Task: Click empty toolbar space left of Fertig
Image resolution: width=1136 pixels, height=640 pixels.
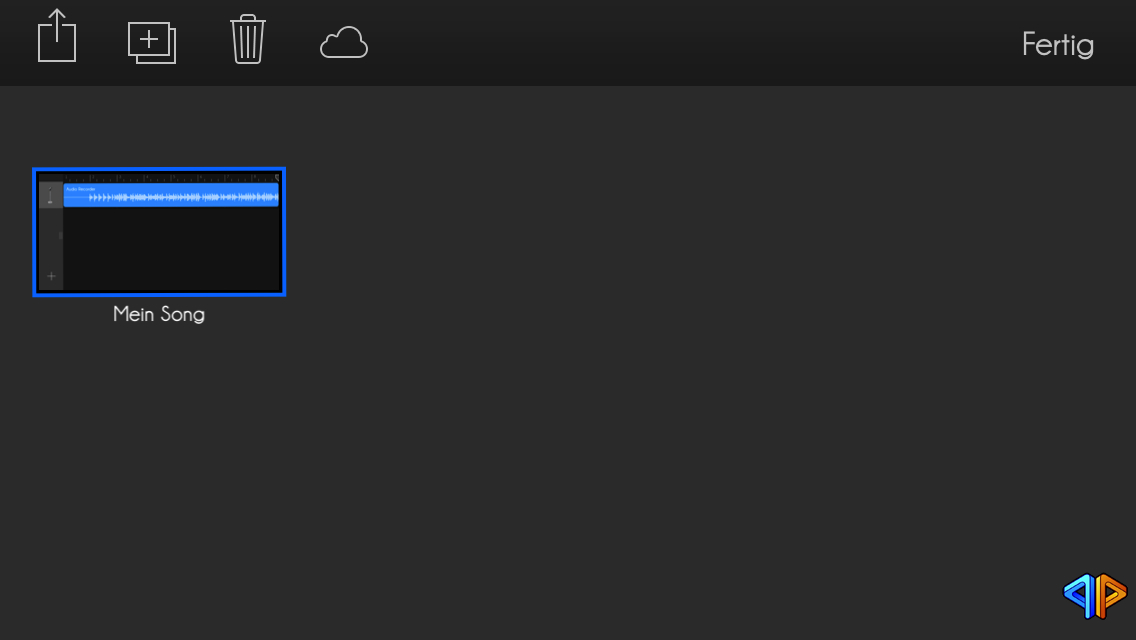Action: click(688, 43)
